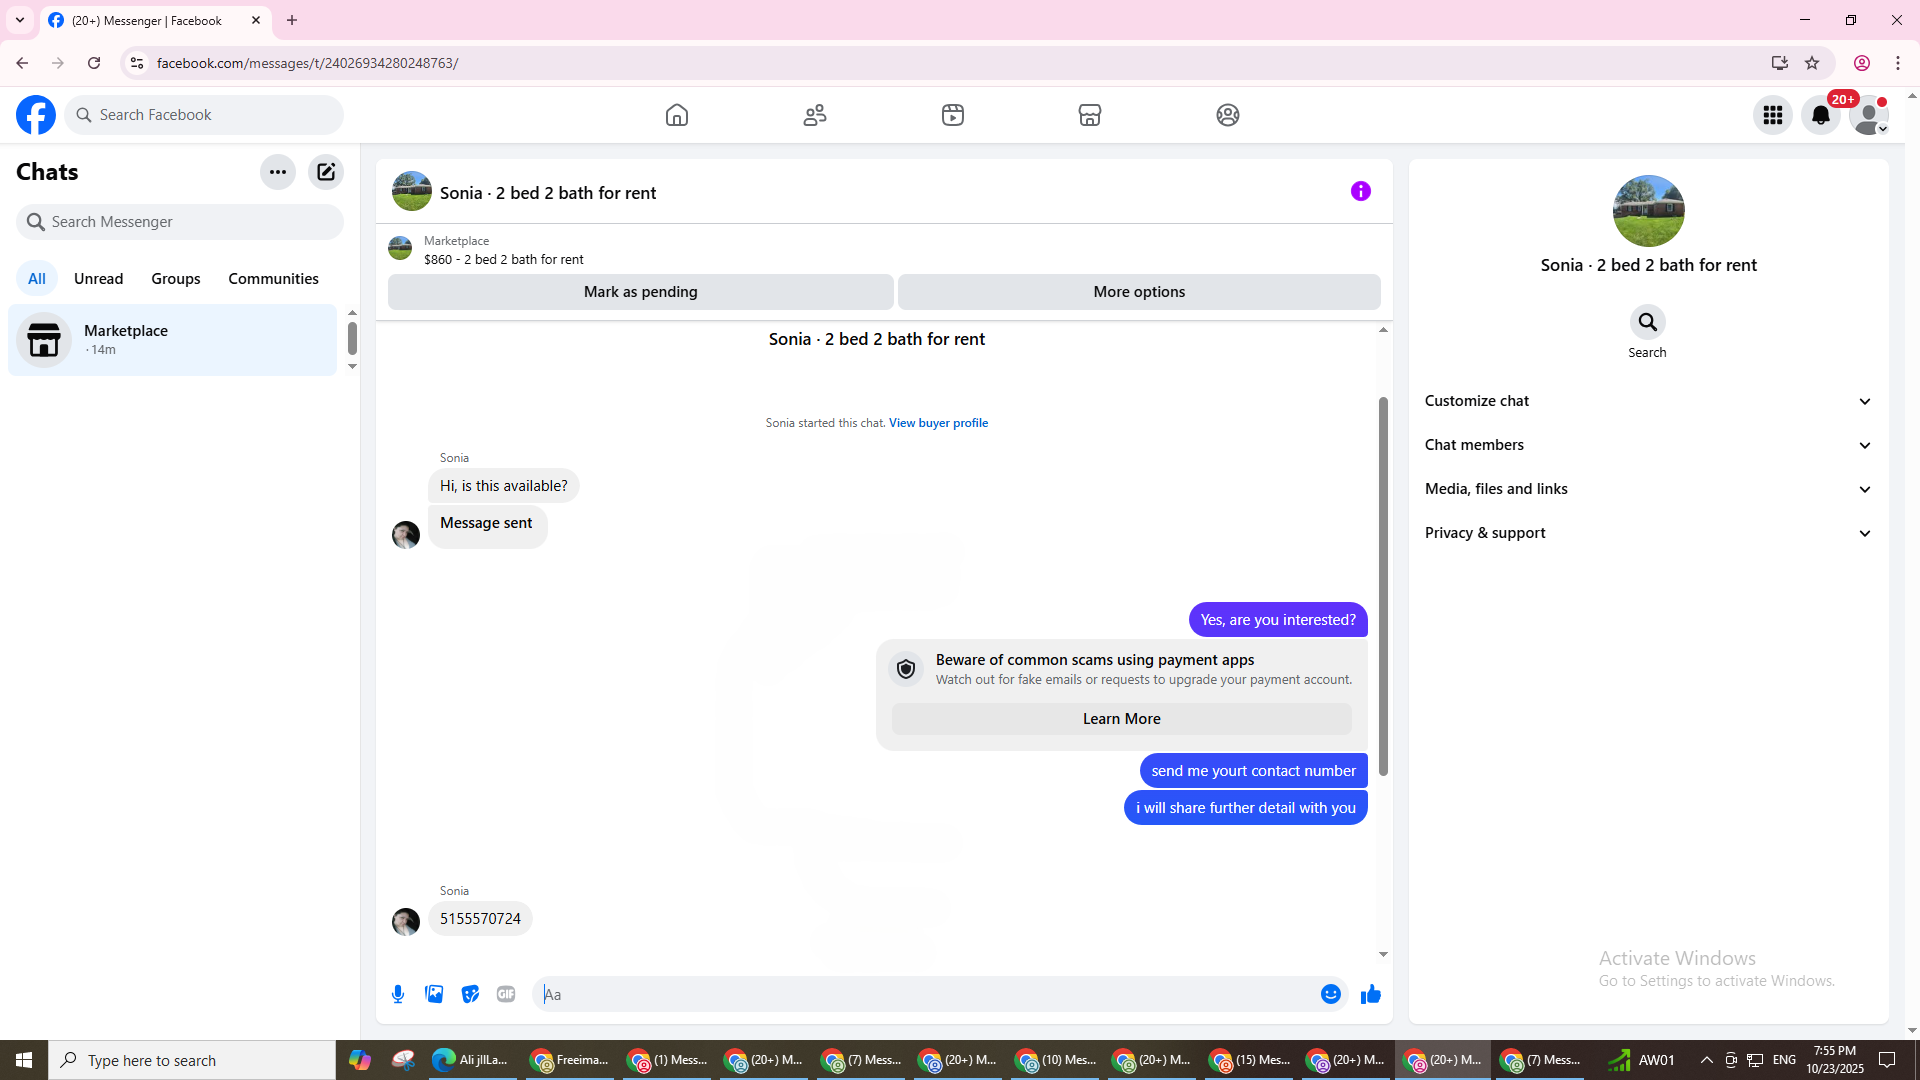
Task: Click the conversation vertical scrollbar
Action: click(x=1383, y=585)
